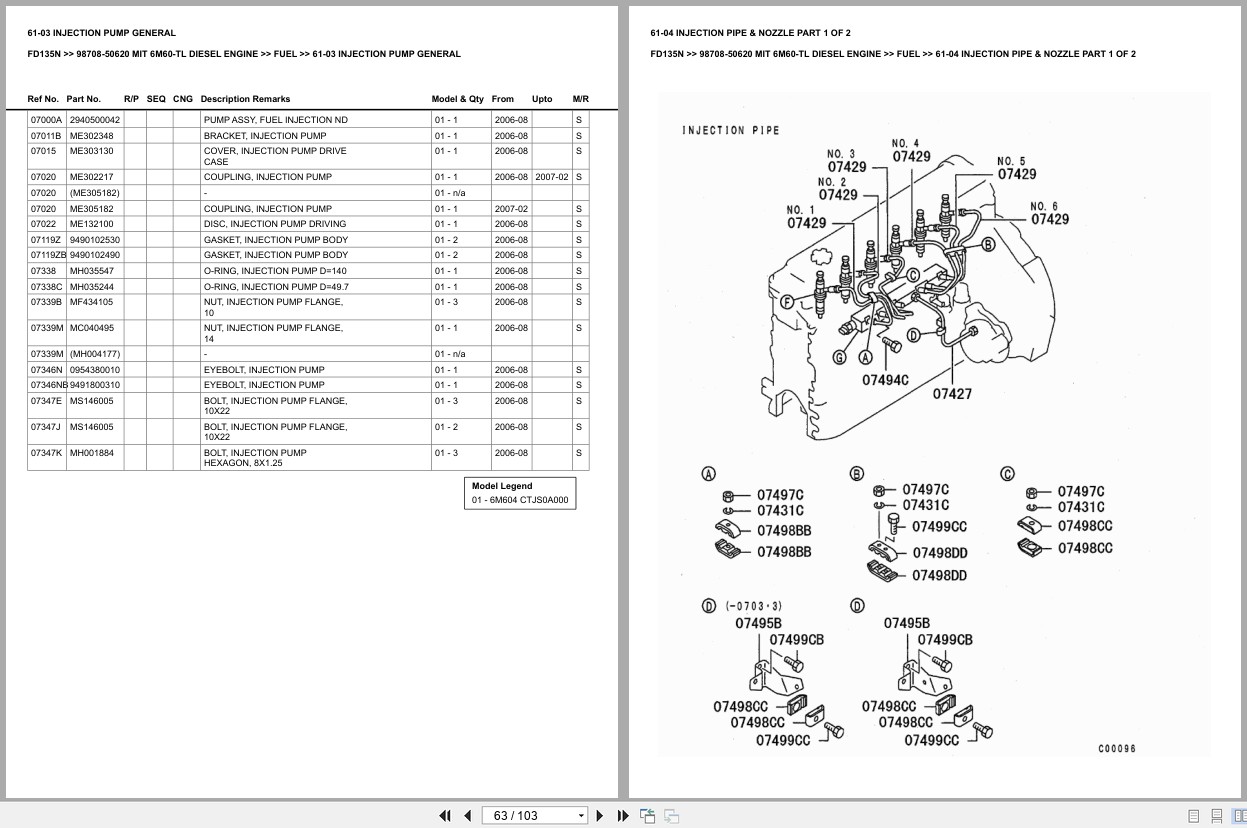Click the Model Legend heading

(x=502, y=486)
